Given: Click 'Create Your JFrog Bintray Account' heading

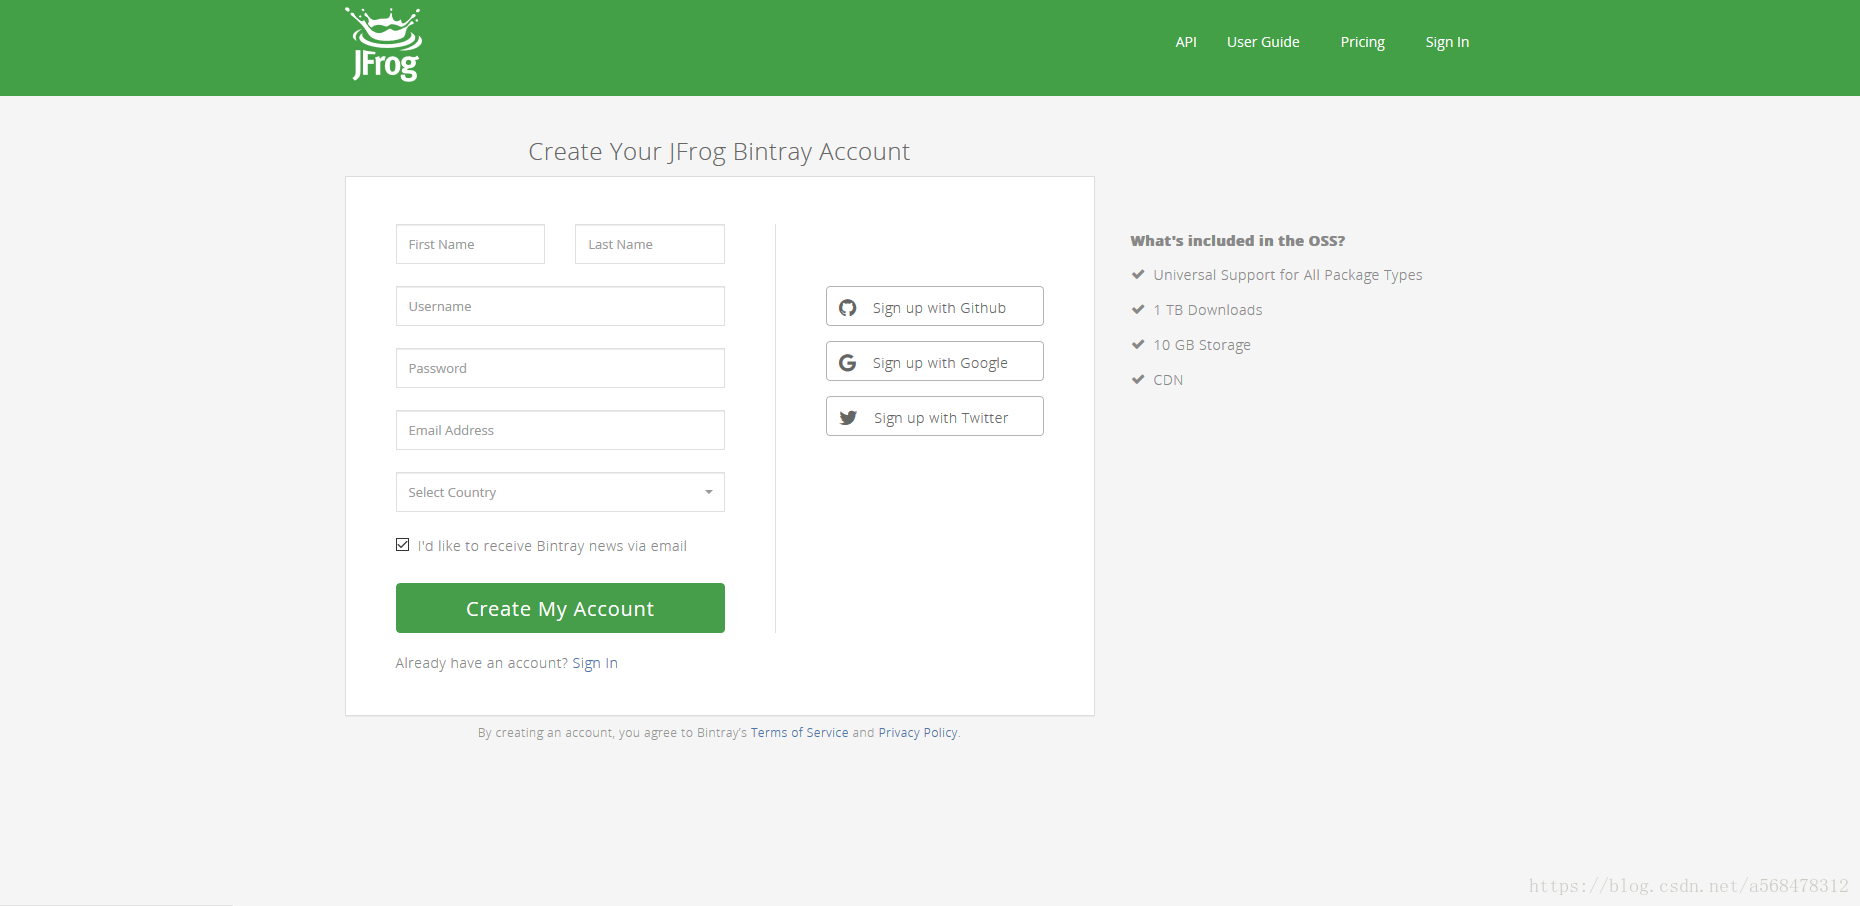Looking at the screenshot, I should point(719,152).
